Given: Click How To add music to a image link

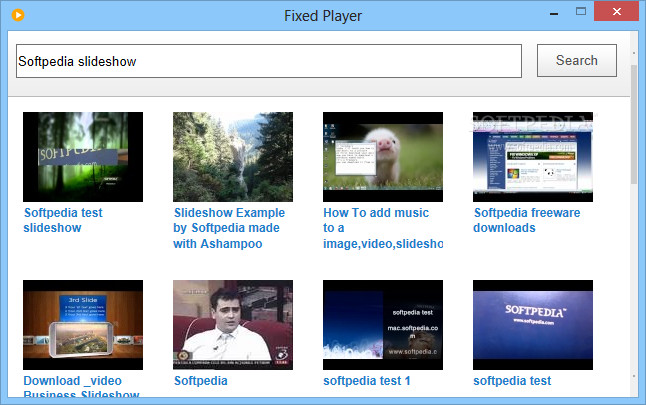Looking at the screenshot, I should [383, 228].
